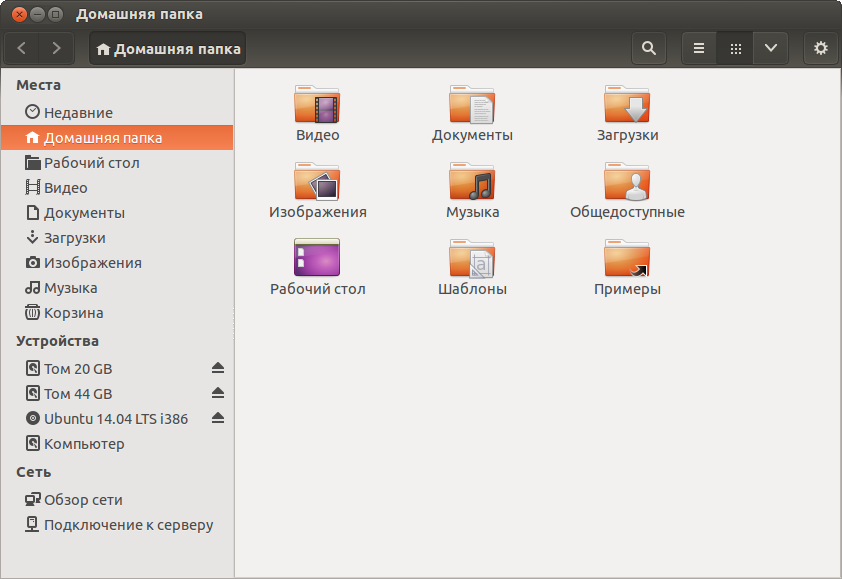Click the search magnifier button
Screen dimensions: 842x579
click(649, 48)
